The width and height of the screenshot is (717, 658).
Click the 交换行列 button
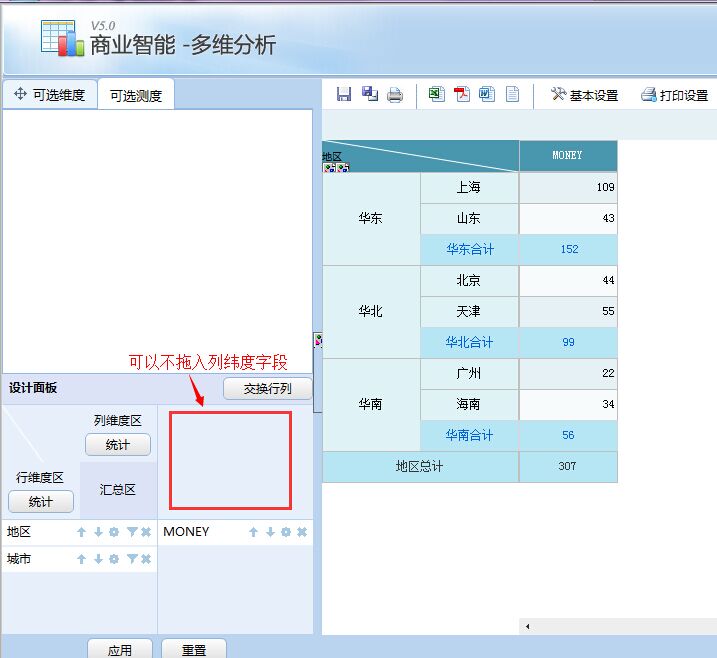tap(267, 389)
